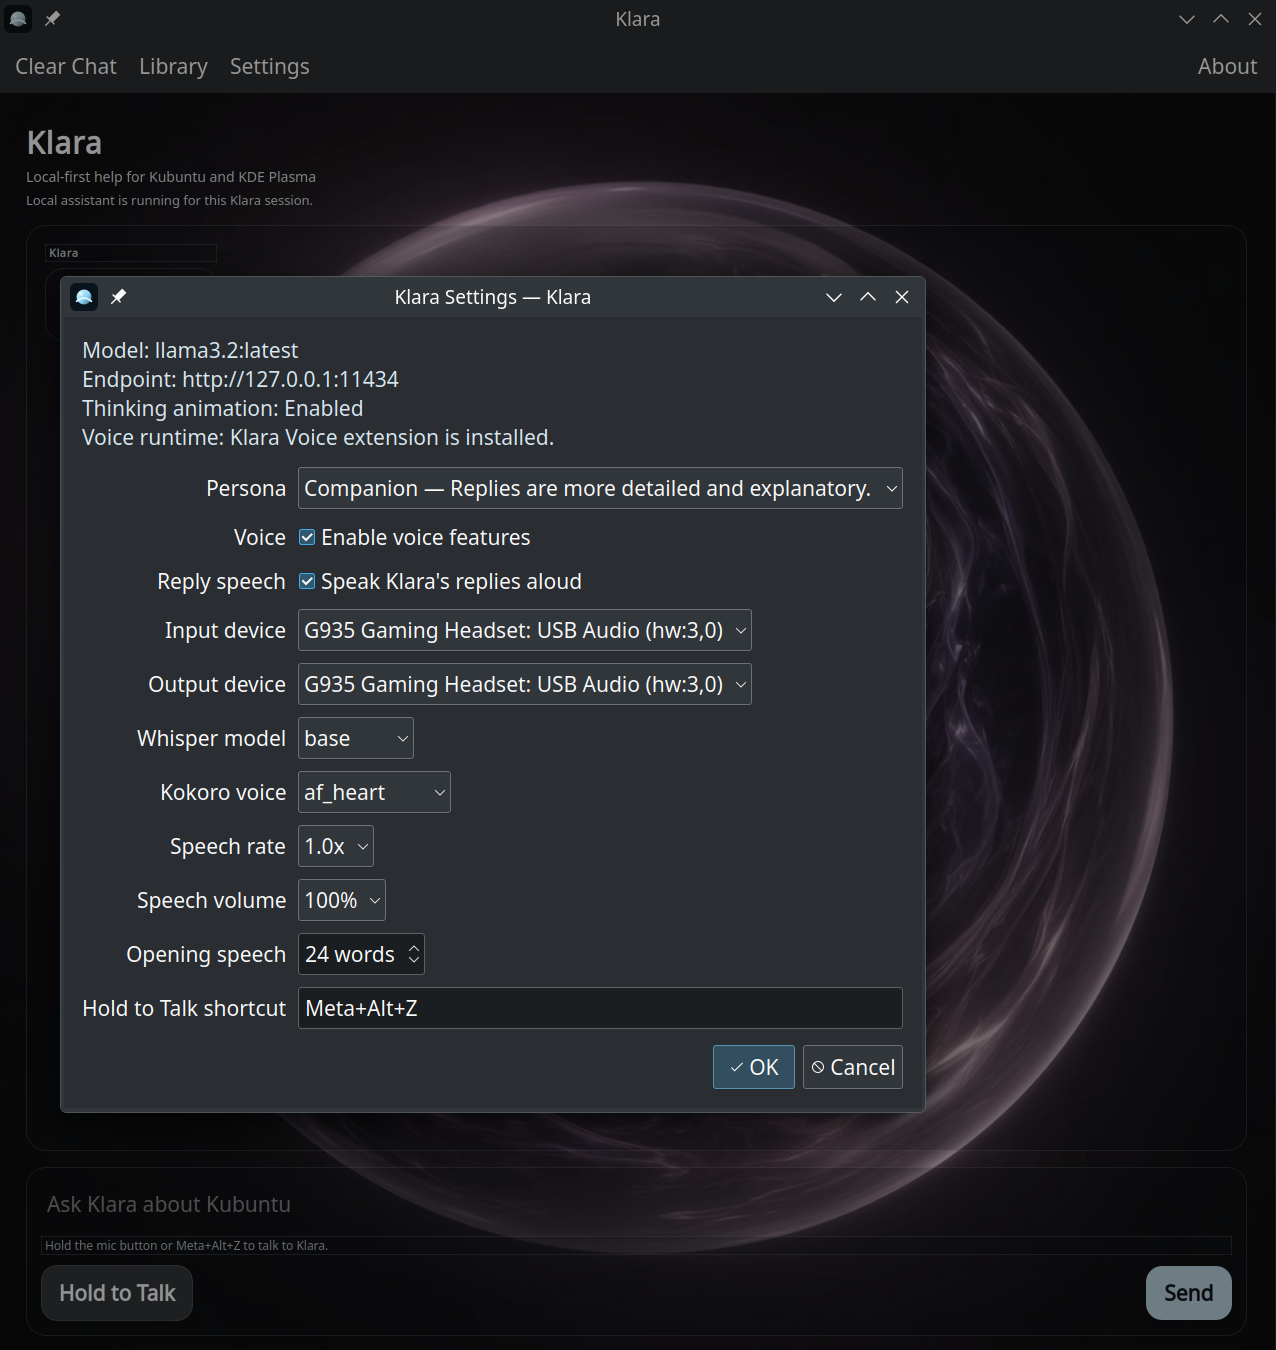
Task: Open the Settings menu item
Action: [x=270, y=66]
